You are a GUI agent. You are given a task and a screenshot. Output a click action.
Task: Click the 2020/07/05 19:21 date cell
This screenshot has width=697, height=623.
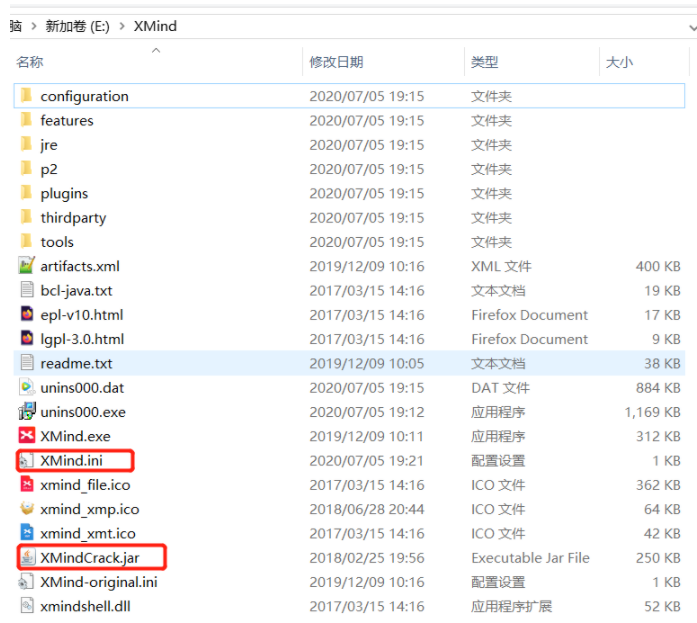tap(367, 460)
